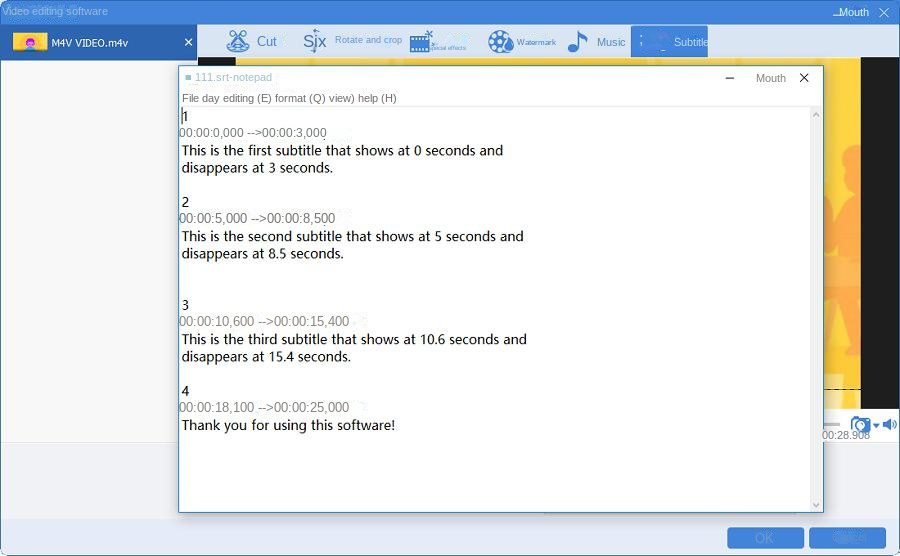The width and height of the screenshot is (900, 556).
Task: Select the Music tool
Action: pos(596,42)
